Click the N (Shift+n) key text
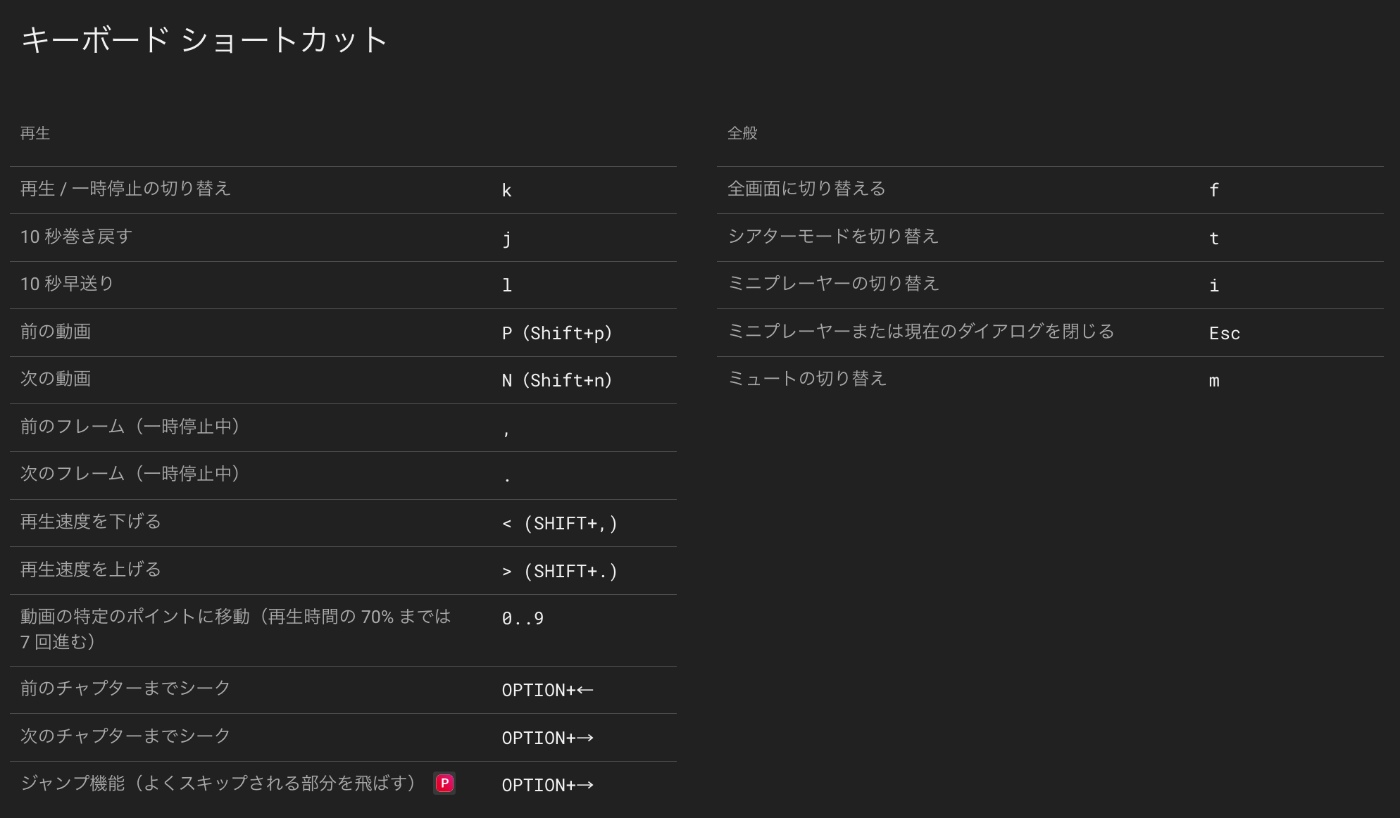This screenshot has width=1400, height=818. 557,380
